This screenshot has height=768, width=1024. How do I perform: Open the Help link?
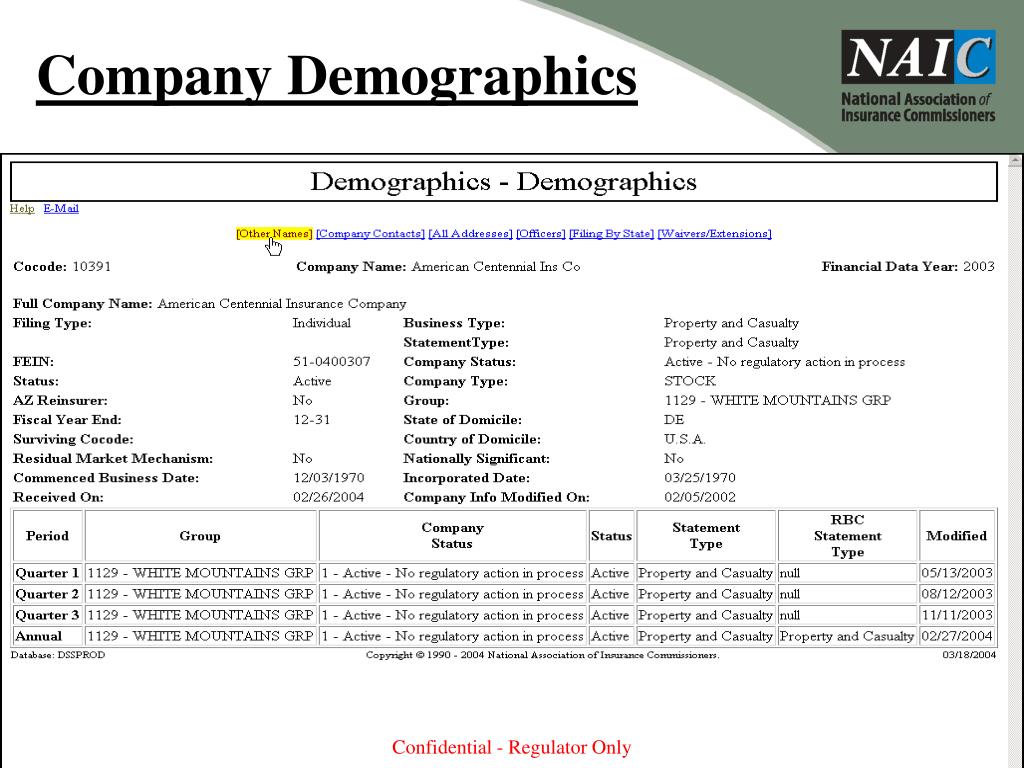click(22, 208)
